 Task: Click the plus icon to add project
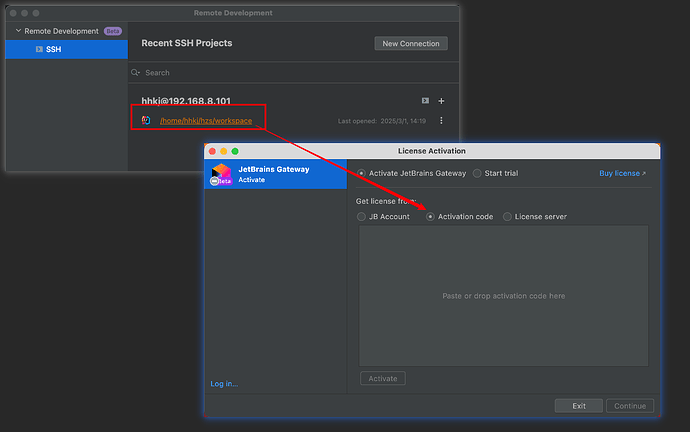[x=441, y=101]
